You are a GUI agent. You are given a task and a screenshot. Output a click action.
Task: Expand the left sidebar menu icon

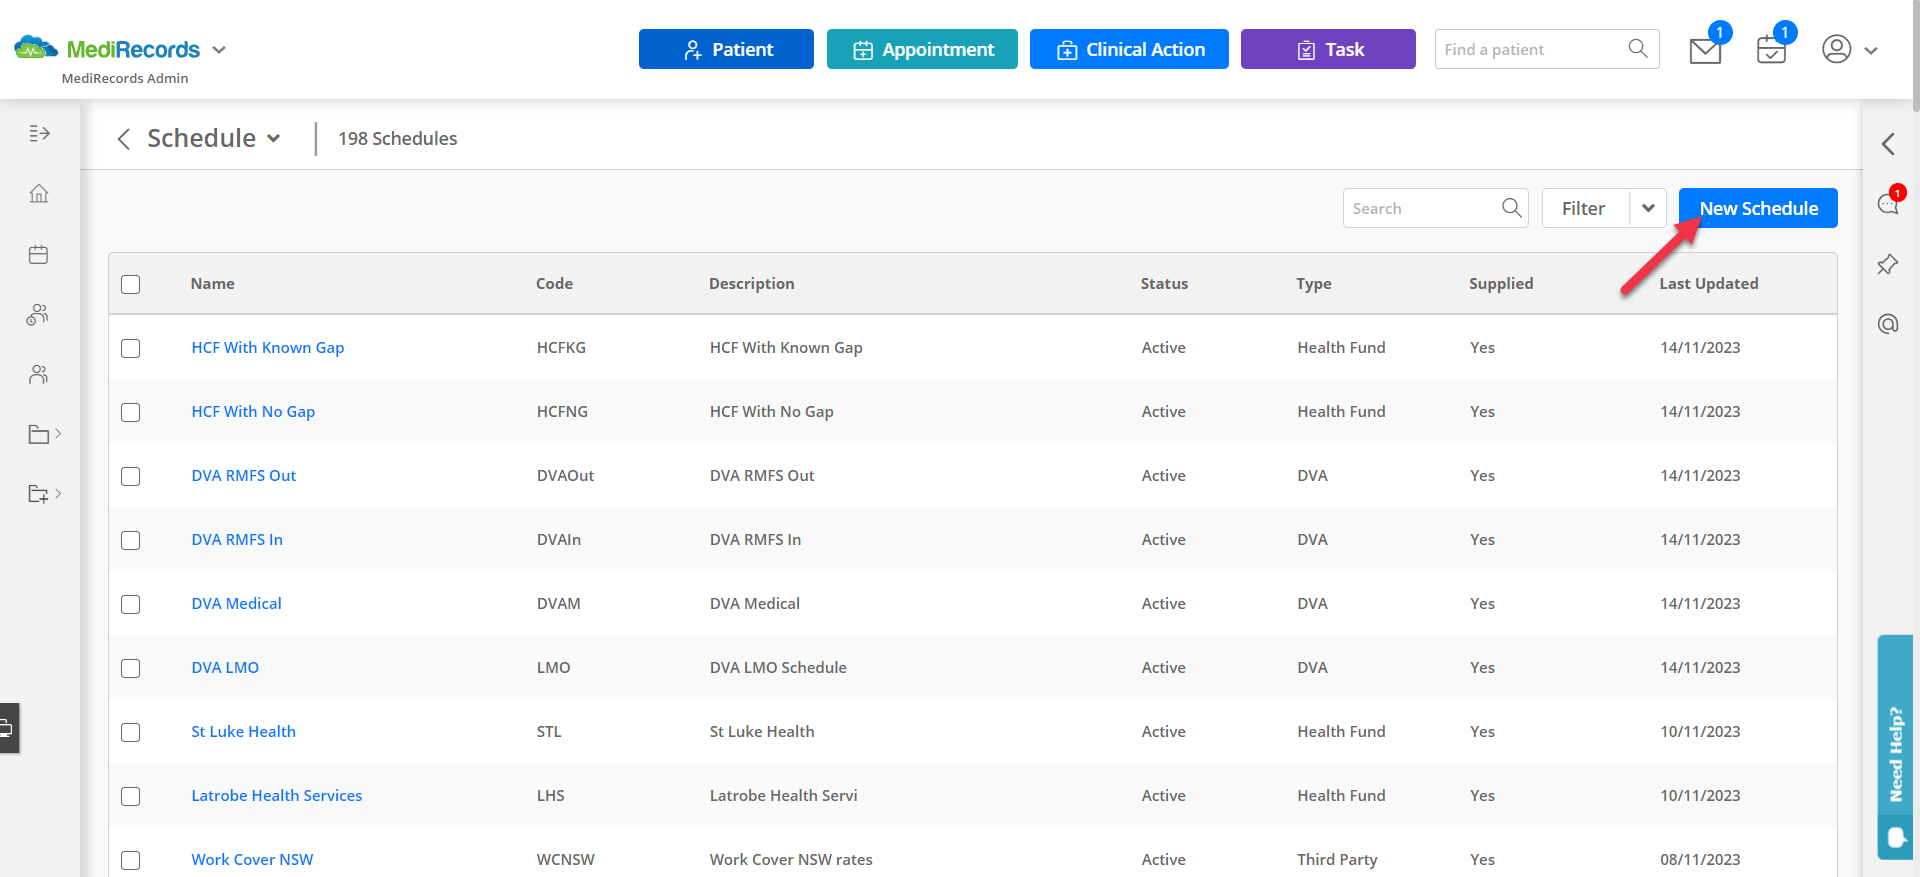pyautogui.click(x=39, y=133)
